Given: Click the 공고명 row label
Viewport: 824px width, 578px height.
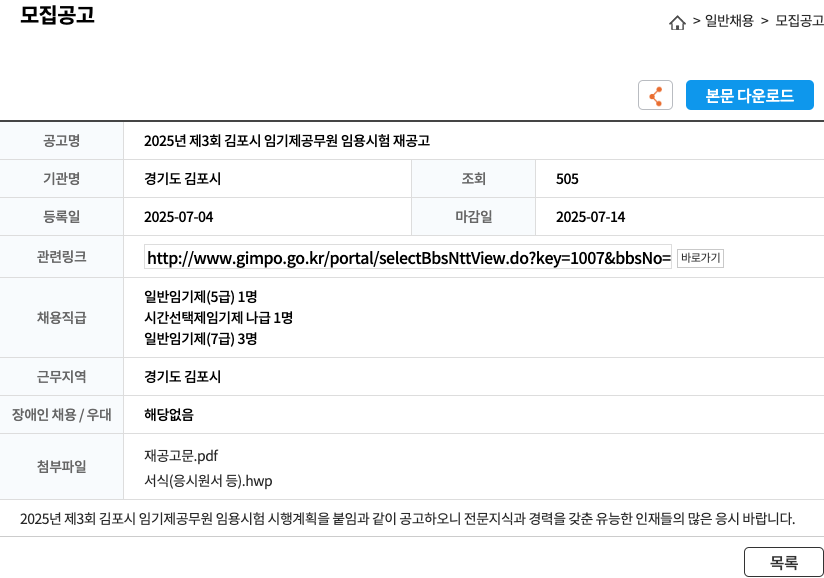Looking at the screenshot, I should (61, 141).
